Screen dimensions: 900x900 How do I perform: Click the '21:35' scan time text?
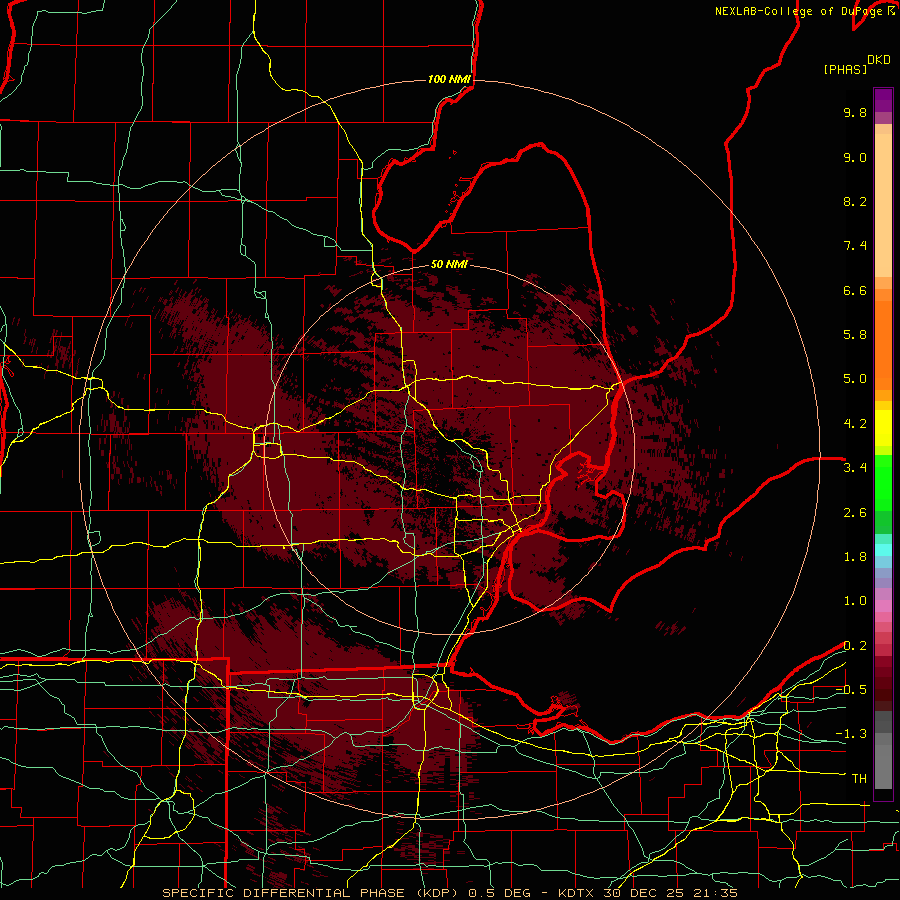(717, 893)
